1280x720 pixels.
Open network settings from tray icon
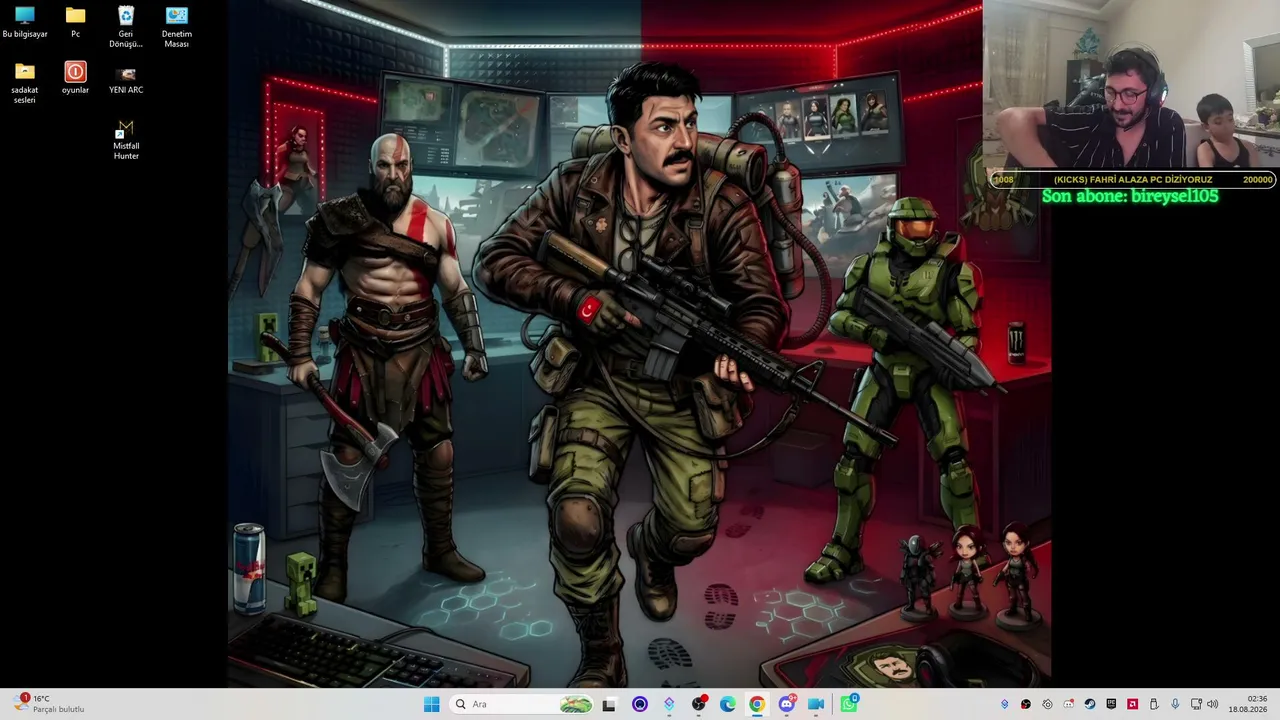(x=1196, y=704)
